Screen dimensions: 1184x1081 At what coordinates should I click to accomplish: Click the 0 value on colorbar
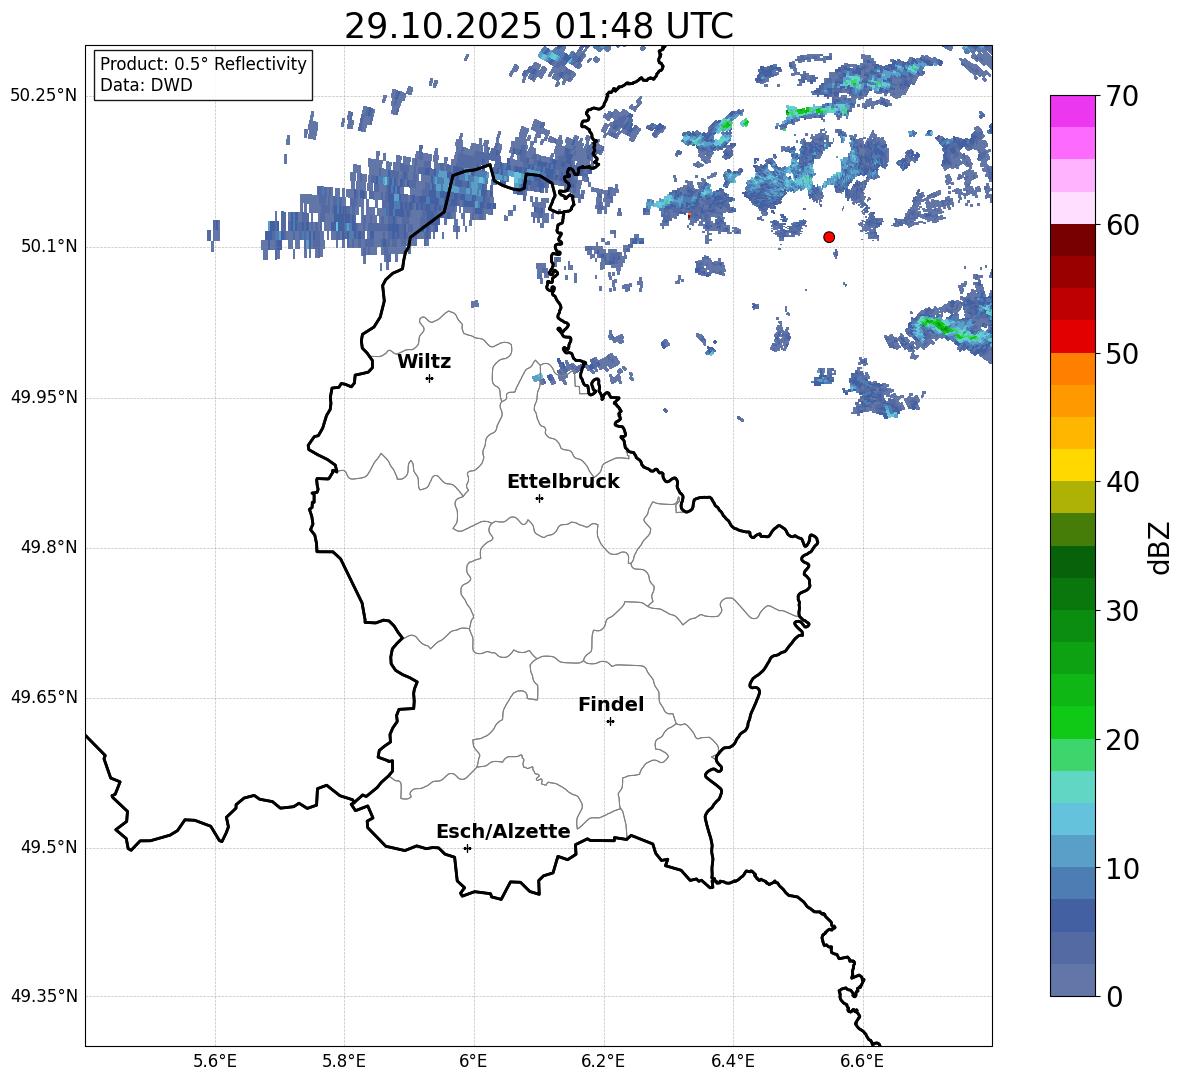(x=1114, y=997)
